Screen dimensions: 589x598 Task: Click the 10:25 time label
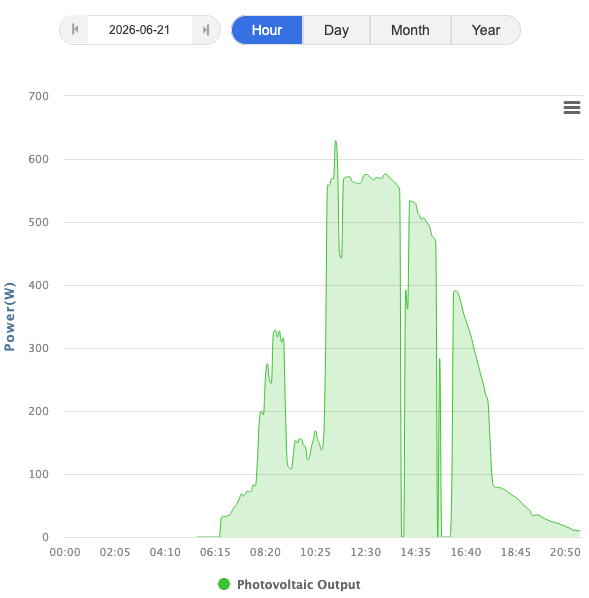(315, 552)
